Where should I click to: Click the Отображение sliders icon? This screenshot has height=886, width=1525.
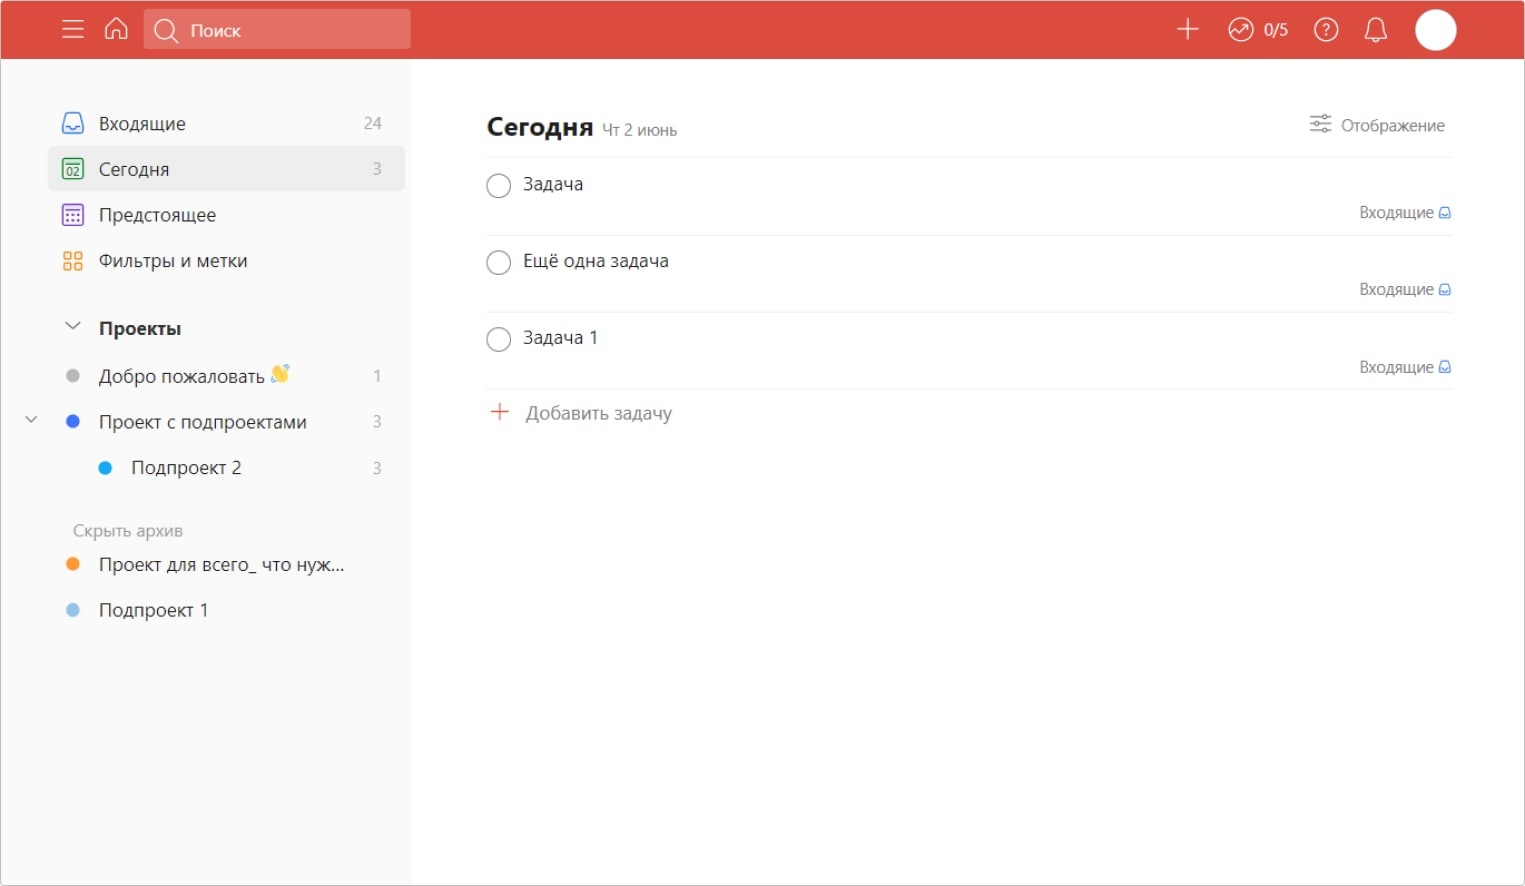point(1321,124)
